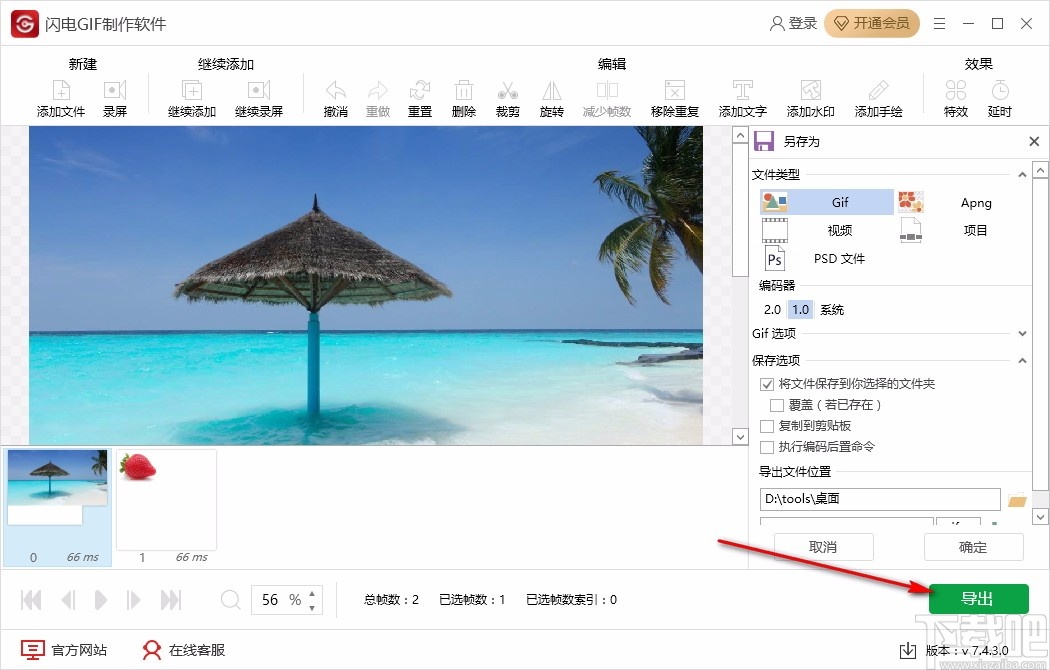Enable the 执行编码后置命令 checkbox
Image resolution: width=1050 pixels, height=670 pixels.
767,447
